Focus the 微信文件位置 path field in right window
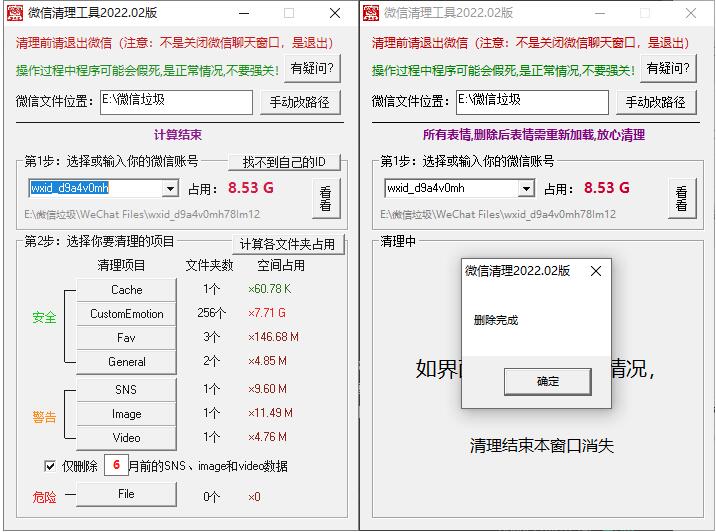 532,102
